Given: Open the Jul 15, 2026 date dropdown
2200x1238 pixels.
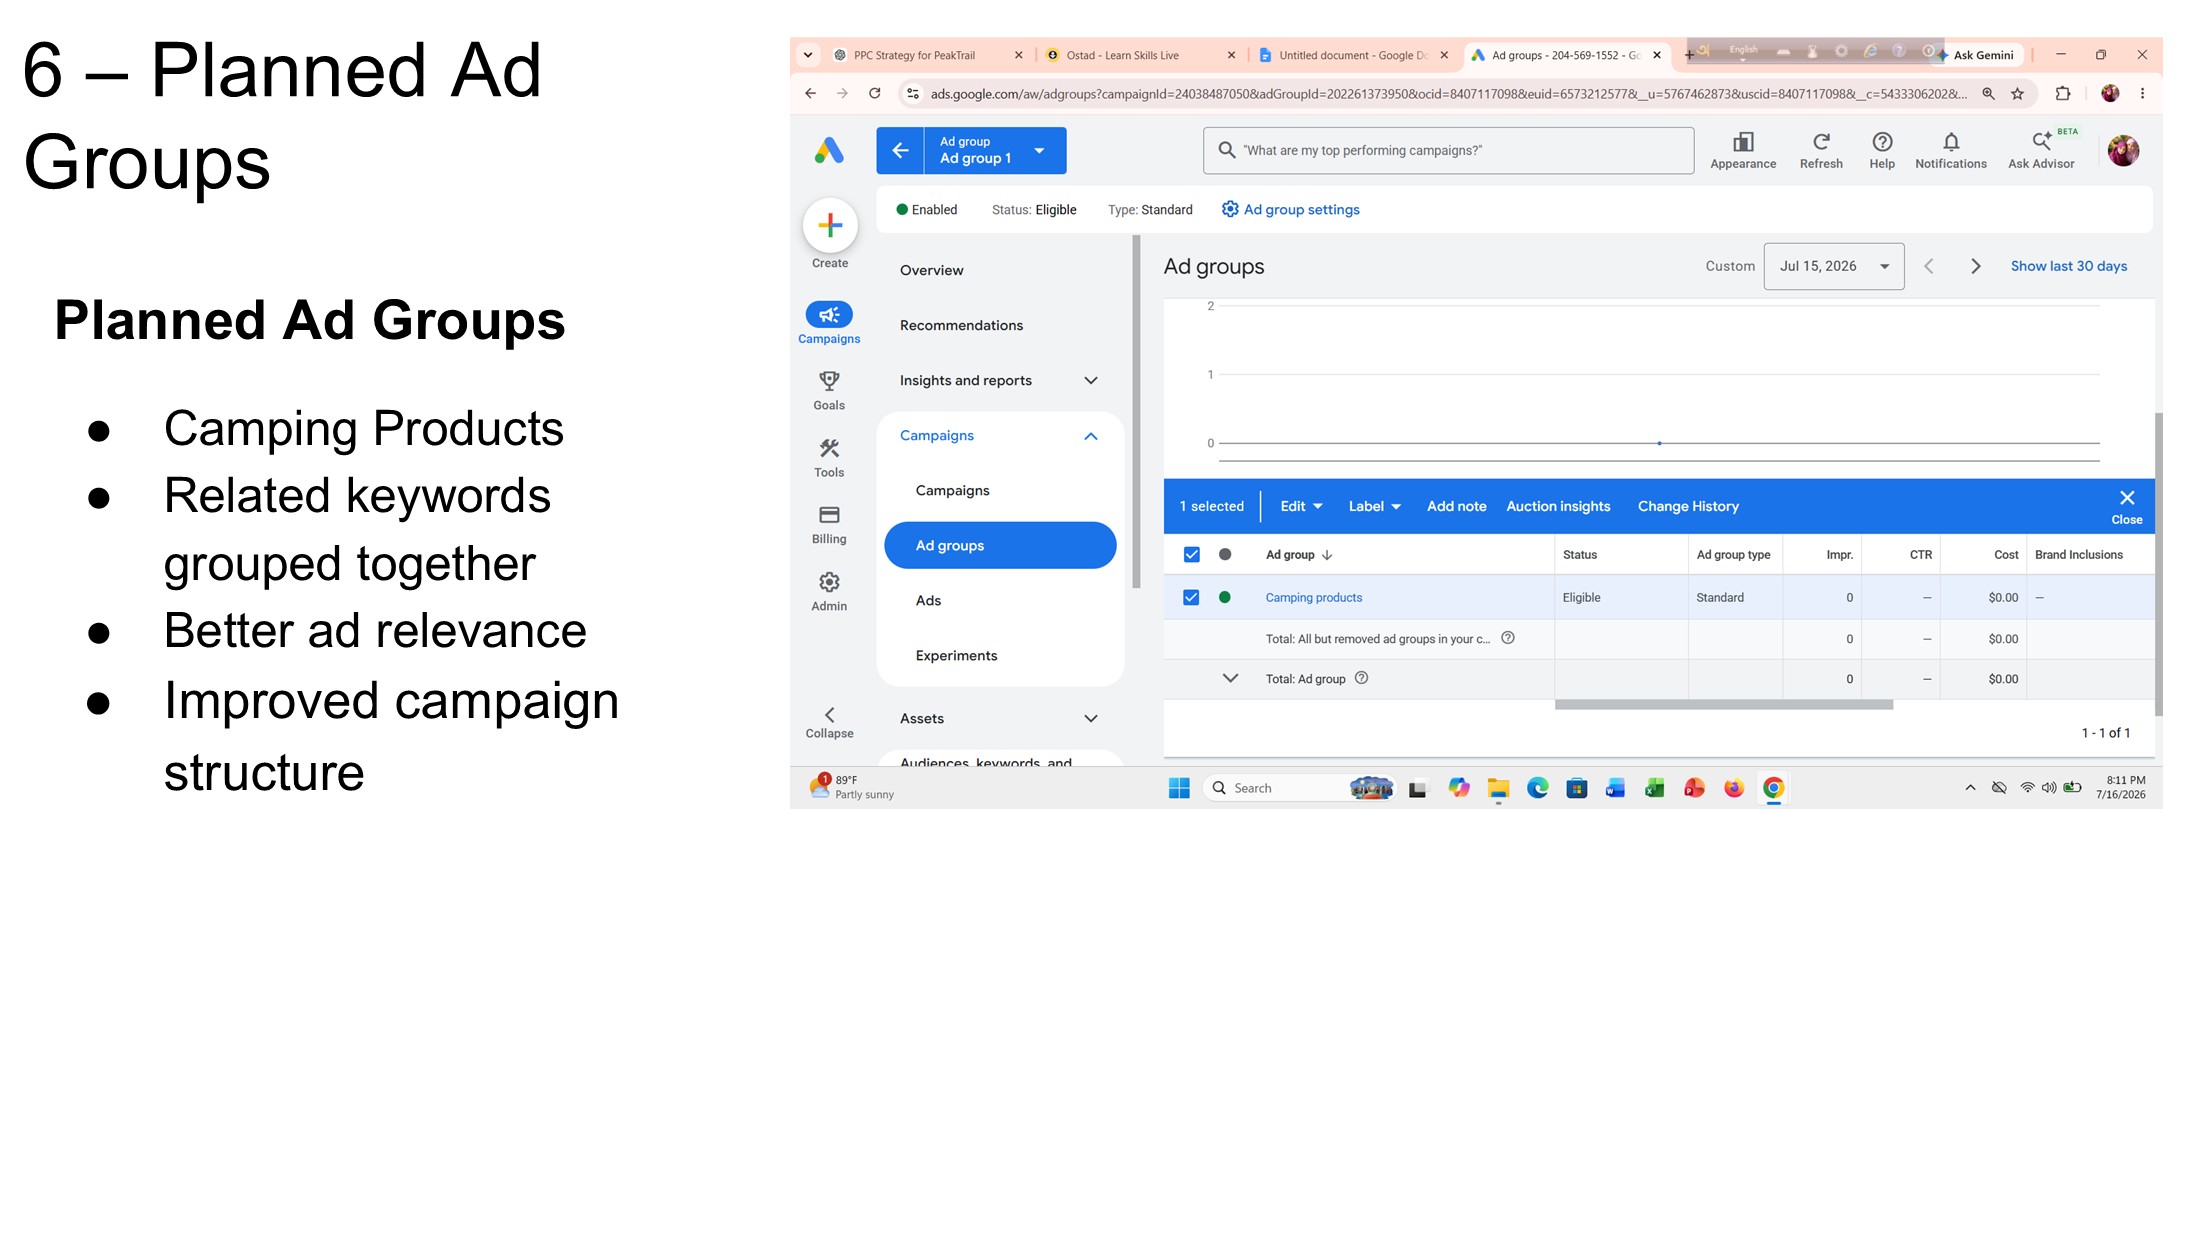Looking at the screenshot, I should point(1833,266).
